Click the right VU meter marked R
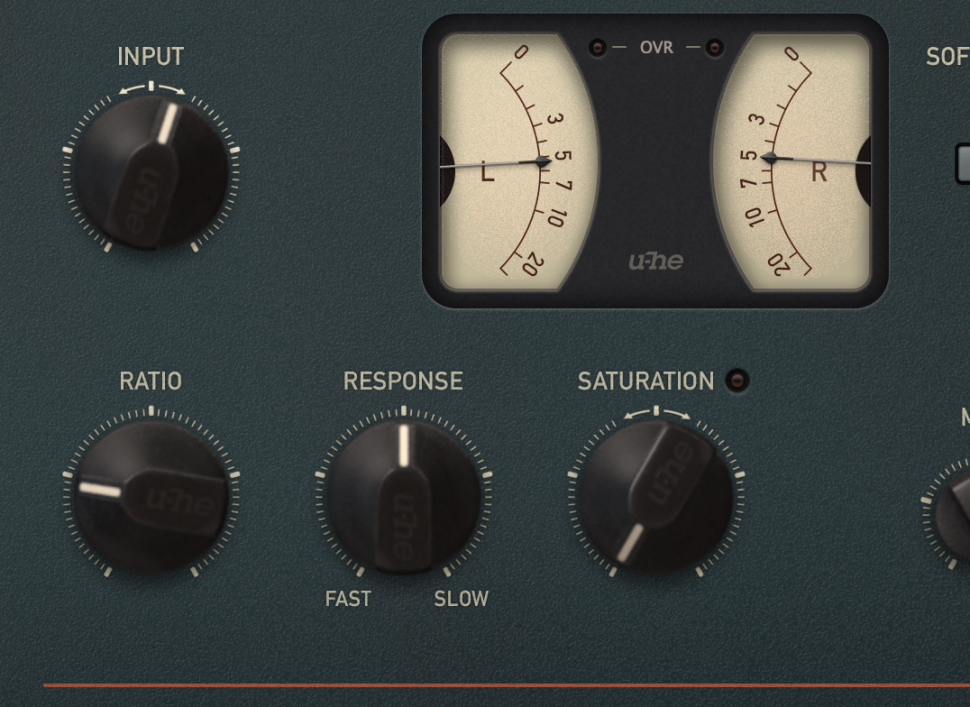 point(792,161)
